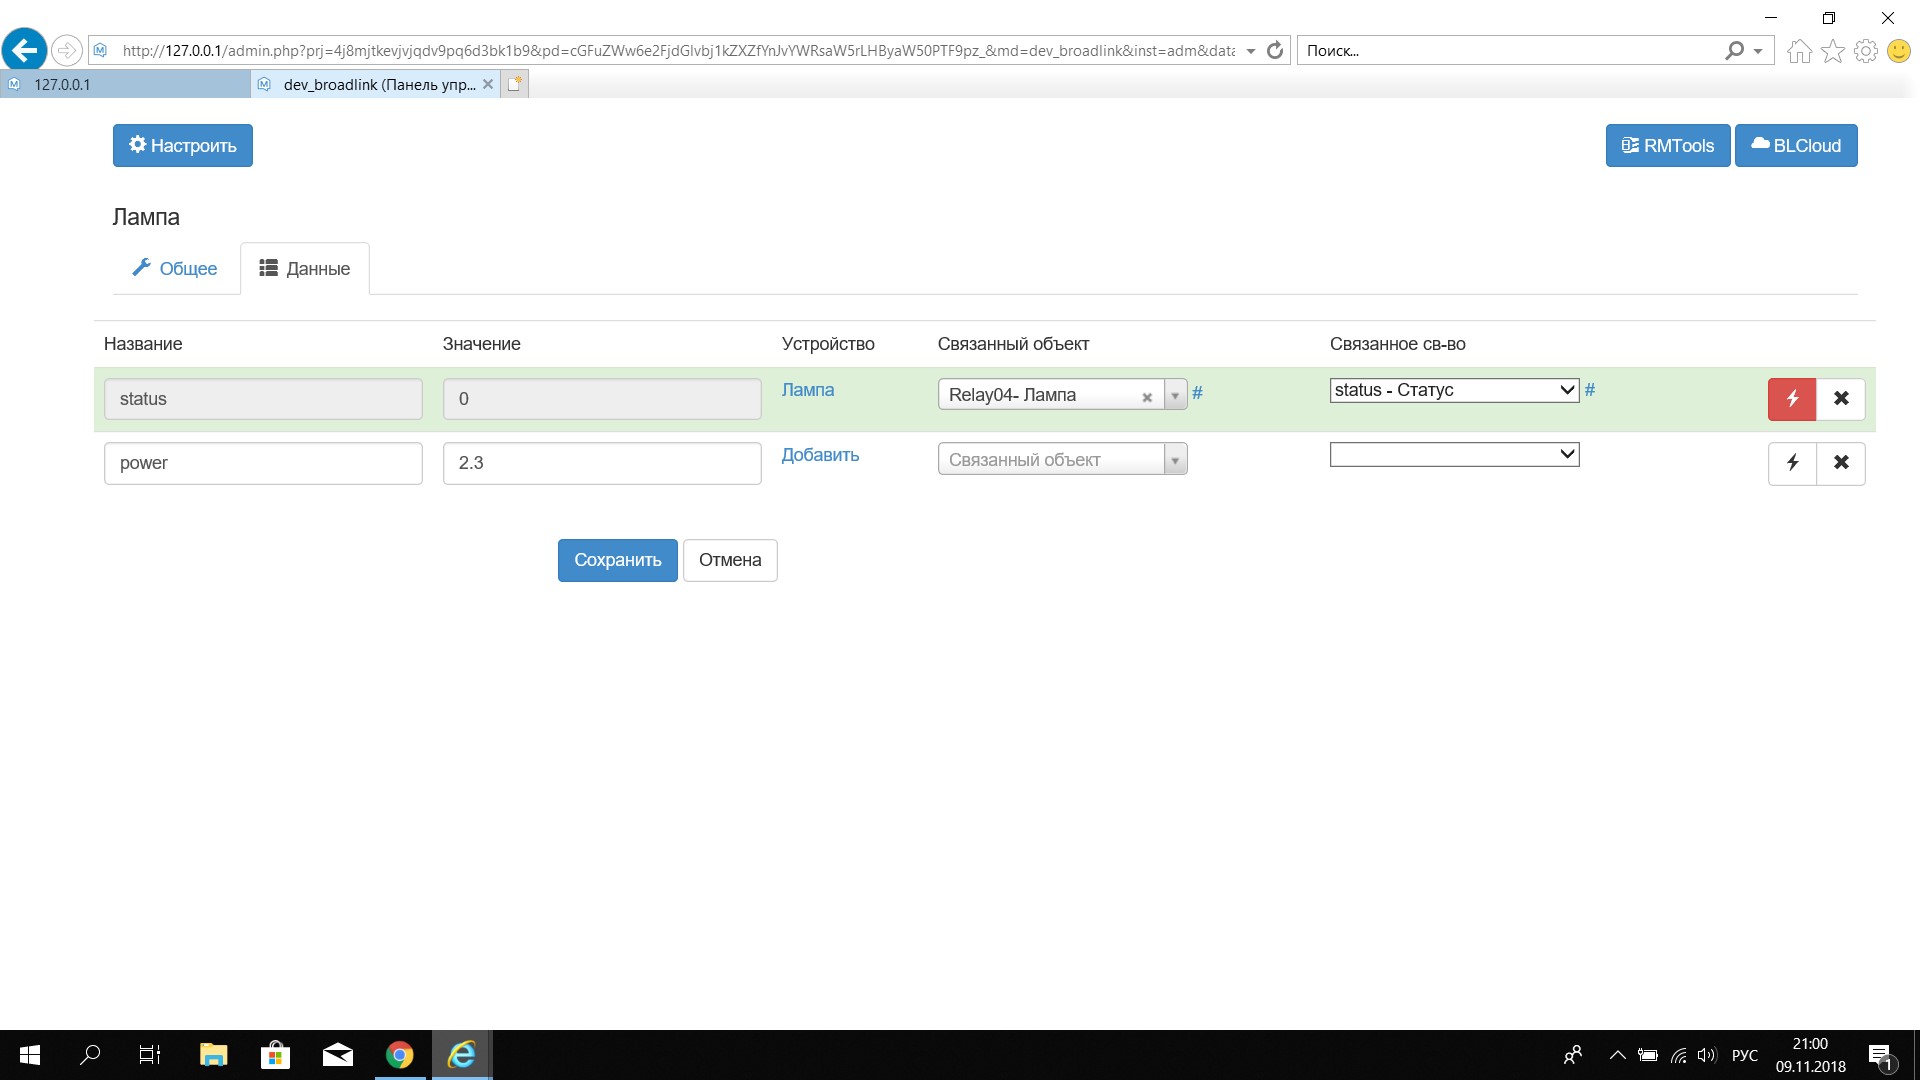Image resolution: width=1920 pixels, height=1080 pixels.
Task: Click the power value field containing 2.3
Action: coord(601,463)
